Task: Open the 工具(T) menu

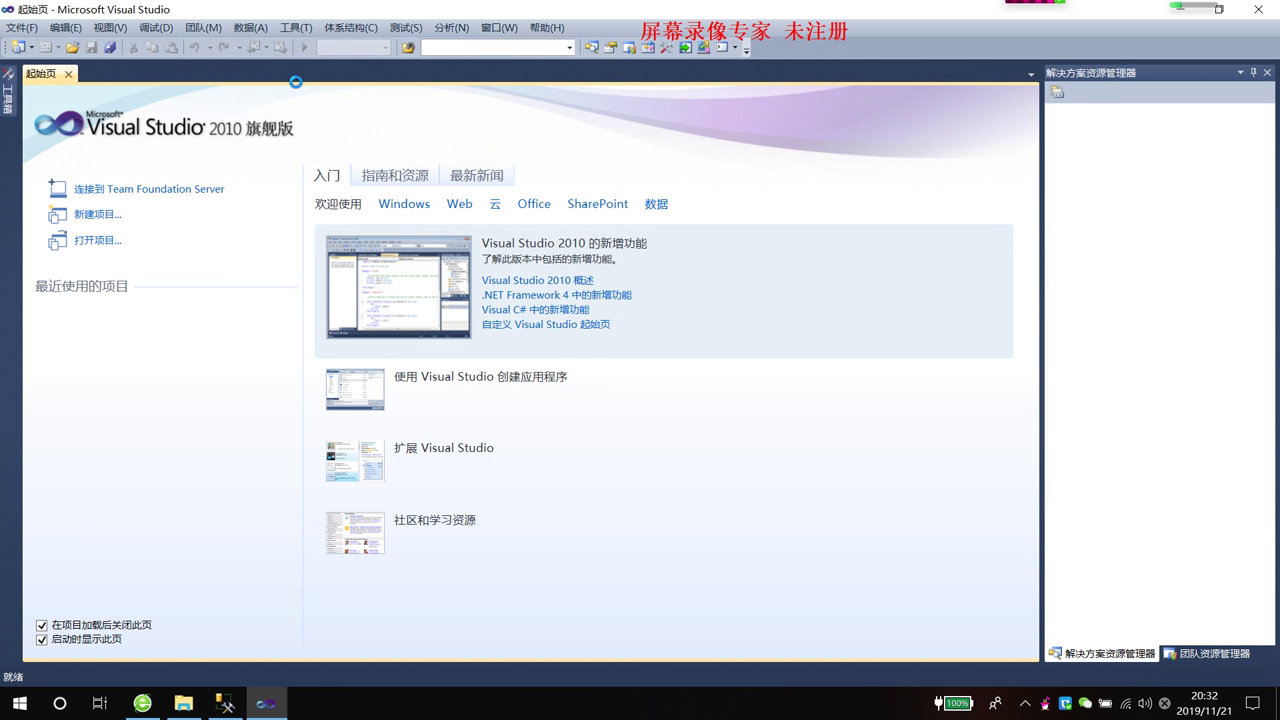Action: 296,28
